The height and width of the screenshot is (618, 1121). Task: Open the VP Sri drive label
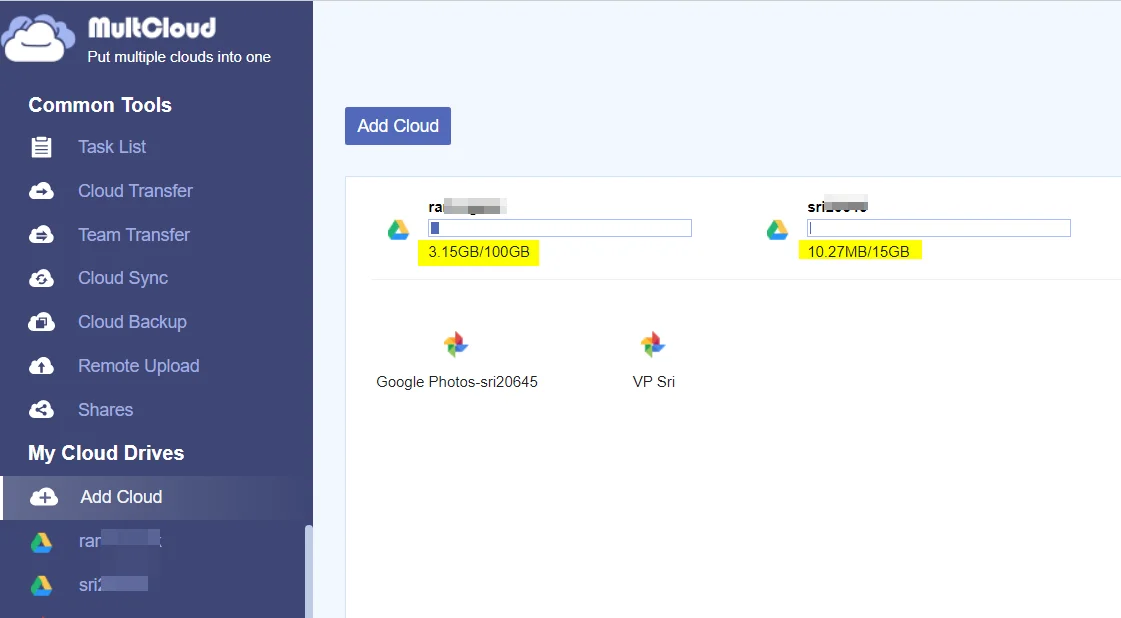tap(653, 382)
